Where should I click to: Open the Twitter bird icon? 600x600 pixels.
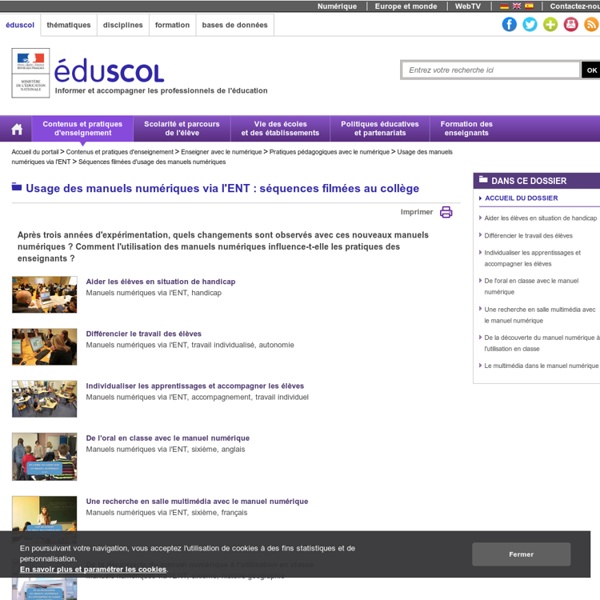530,24
